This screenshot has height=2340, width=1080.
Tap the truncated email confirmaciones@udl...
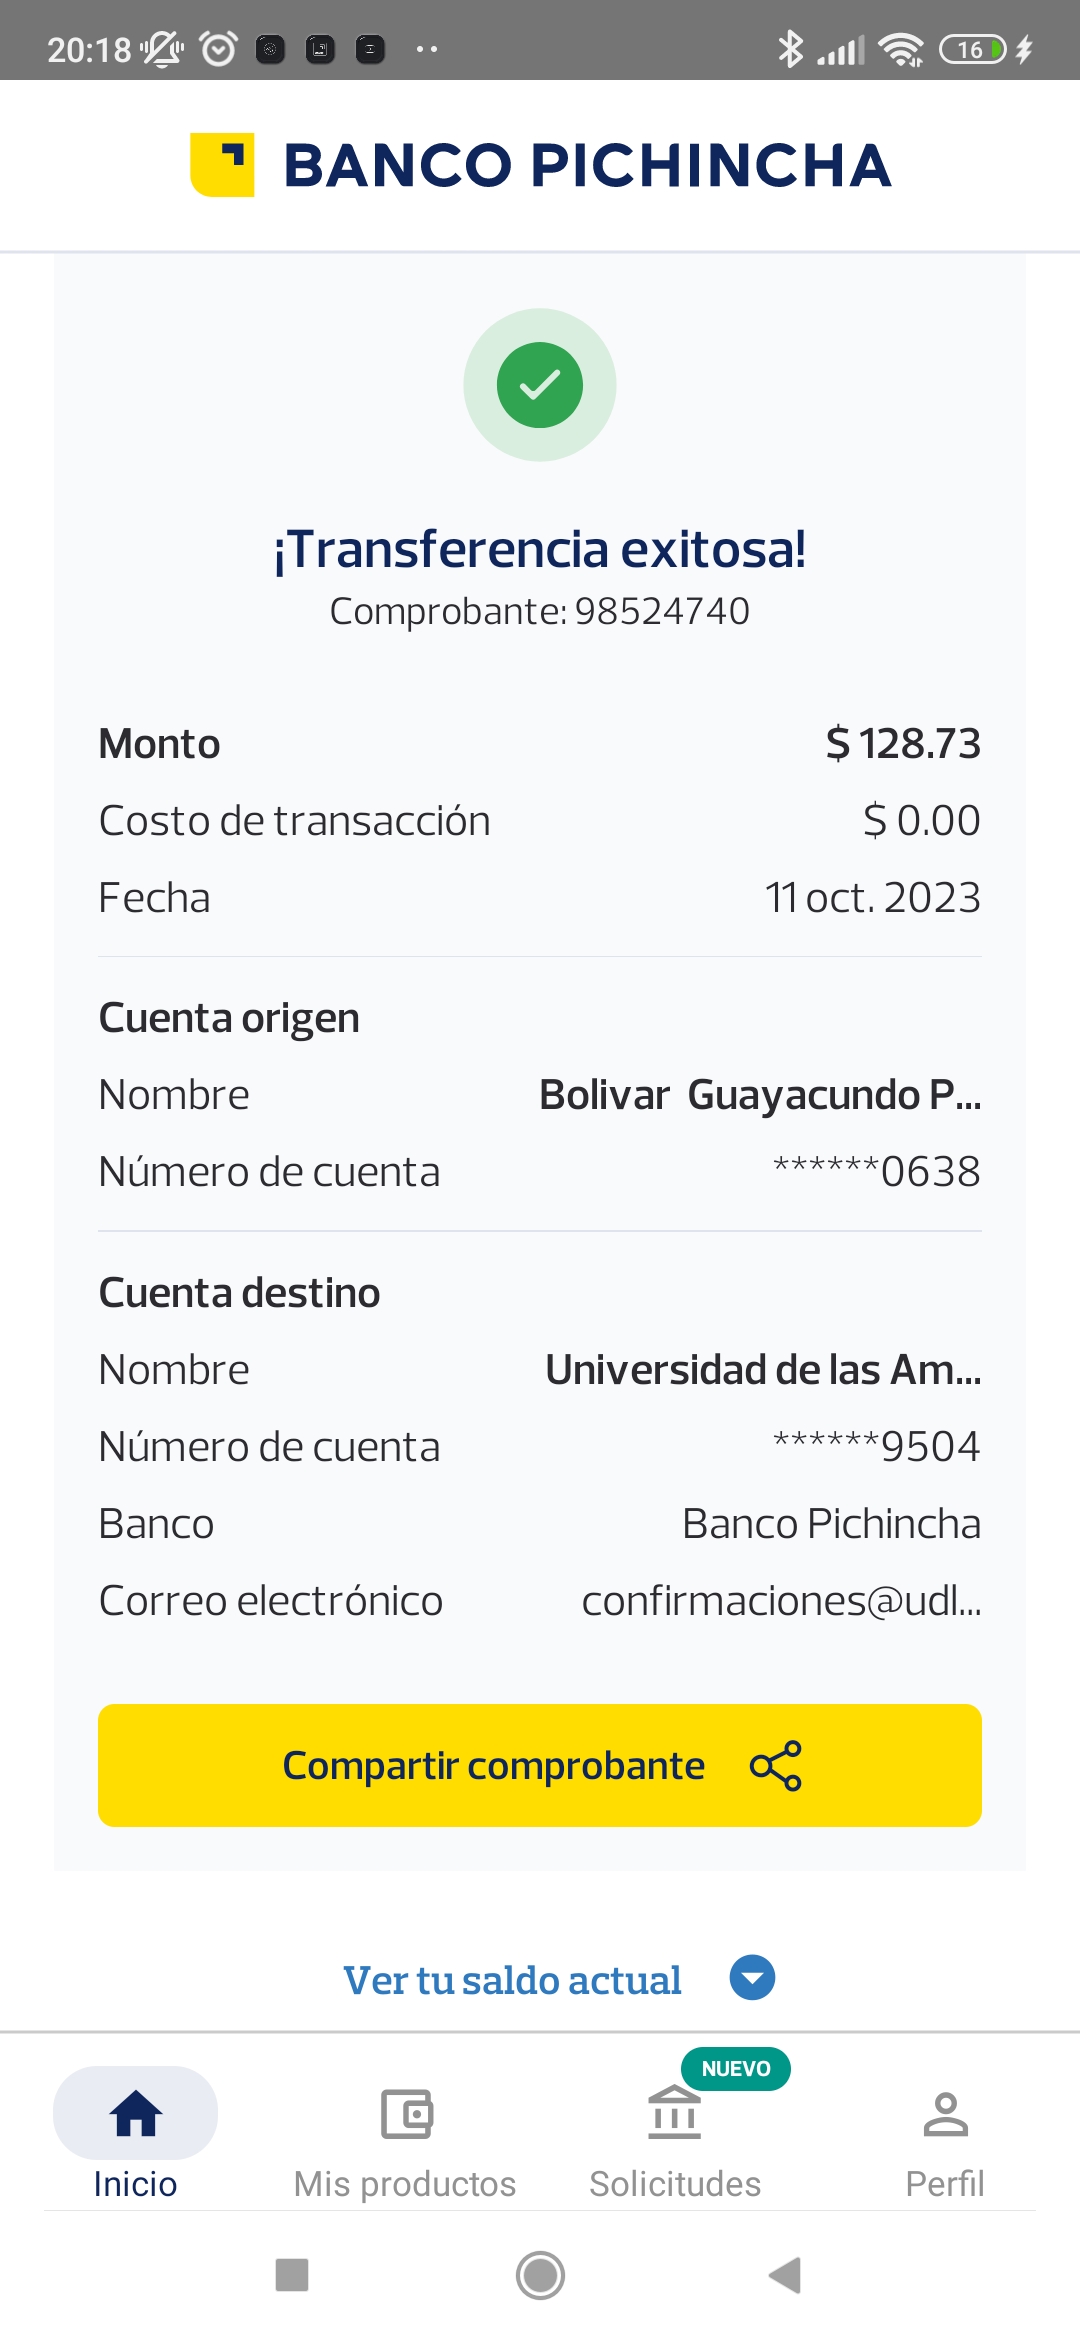[781, 1601]
